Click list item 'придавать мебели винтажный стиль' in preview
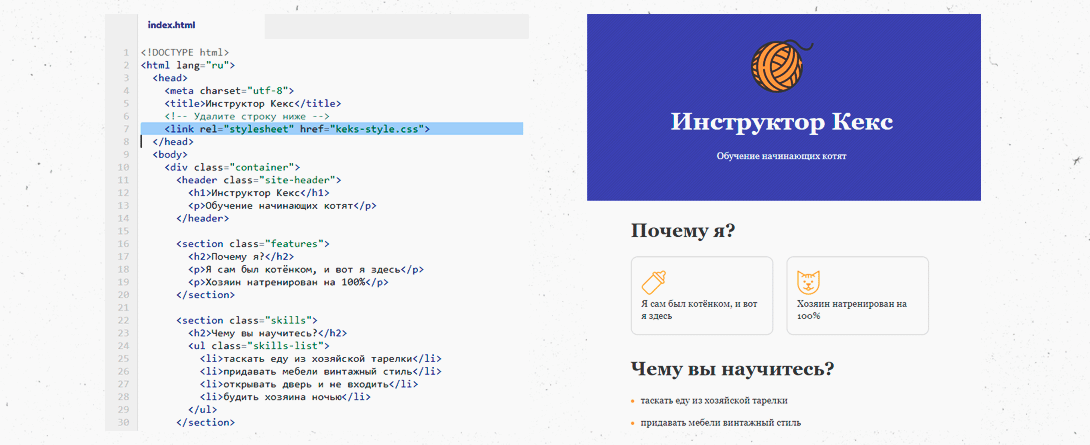The width and height of the screenshot is (1090, 445). [721, 423]
